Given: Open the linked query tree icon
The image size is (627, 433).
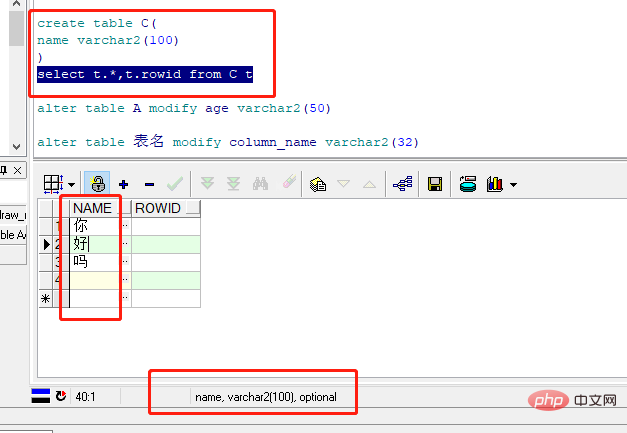Looking at the screenshot, I should [x=402, y=184].
